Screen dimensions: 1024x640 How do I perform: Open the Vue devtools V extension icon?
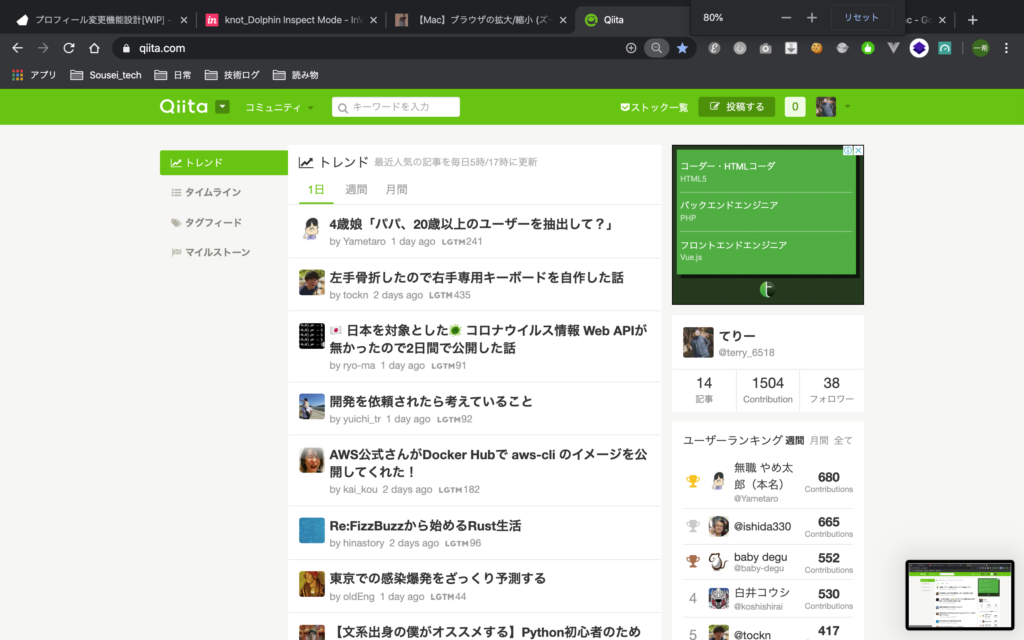click(893, 48)
